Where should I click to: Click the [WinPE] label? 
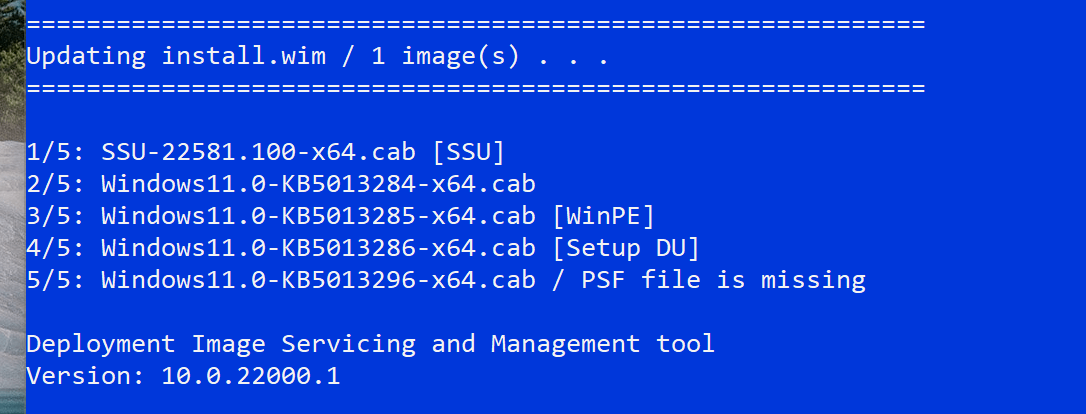pyautogui.click(x=603, y=216)
